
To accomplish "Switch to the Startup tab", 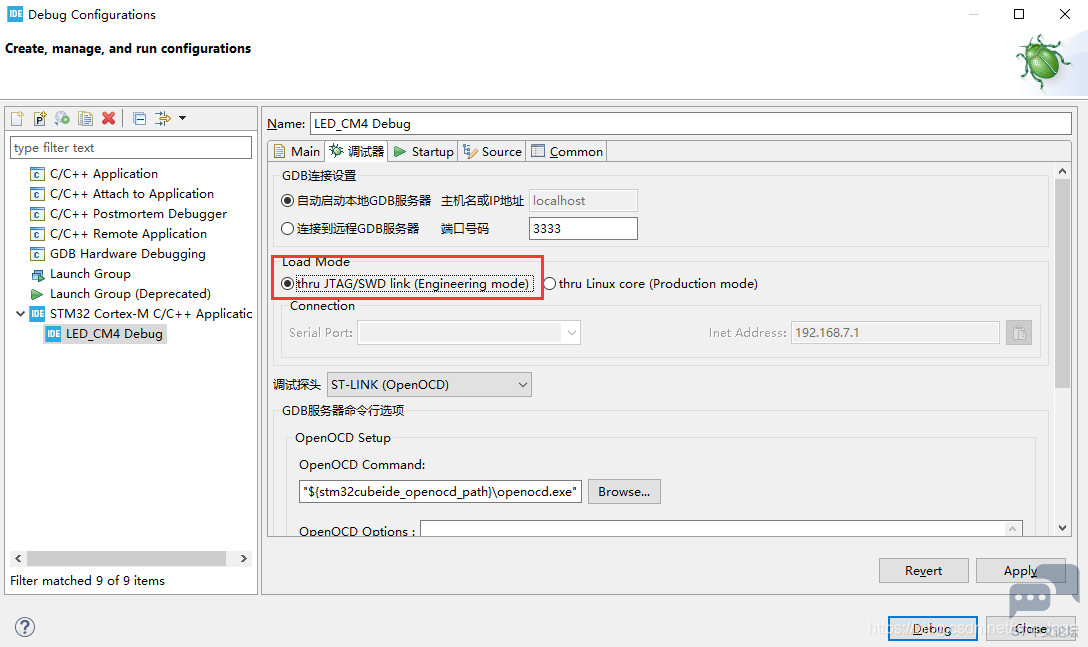I will [x=423, y=151].
